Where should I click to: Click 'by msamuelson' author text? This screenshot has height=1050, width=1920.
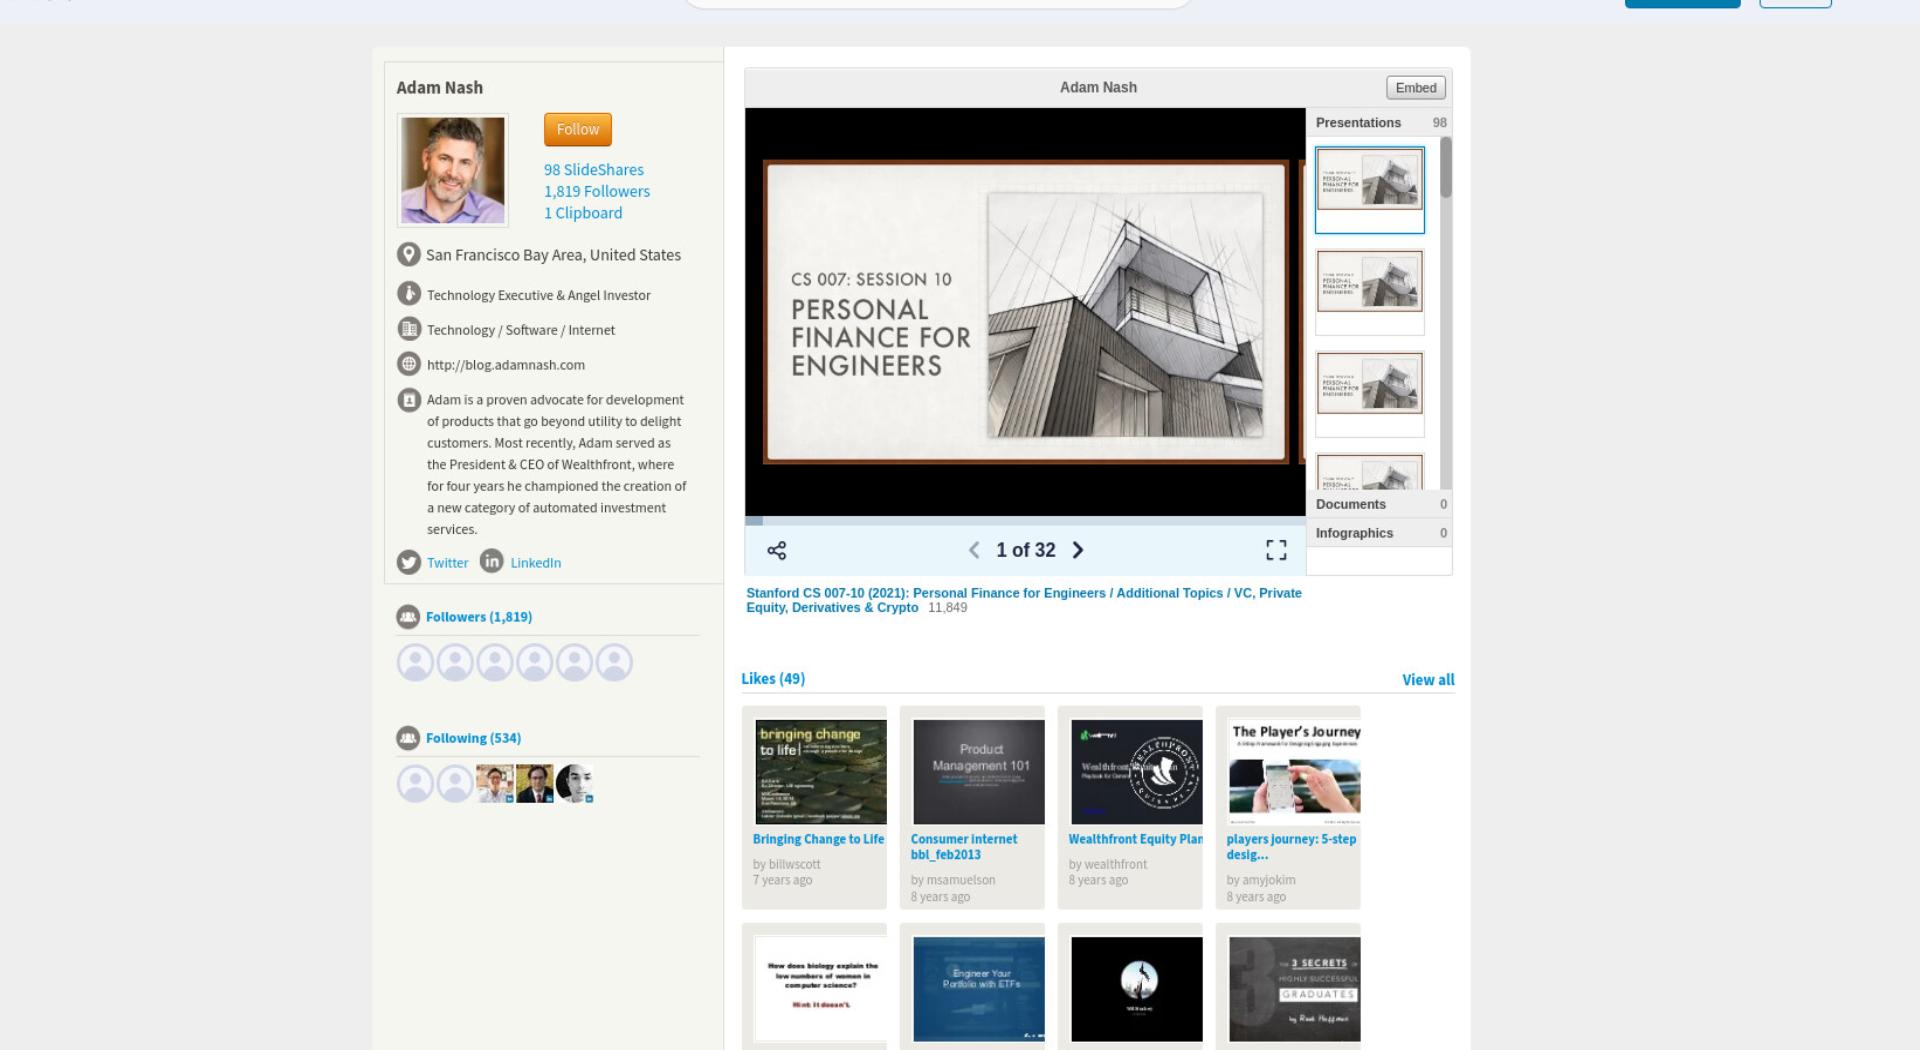tap(953, 880)
